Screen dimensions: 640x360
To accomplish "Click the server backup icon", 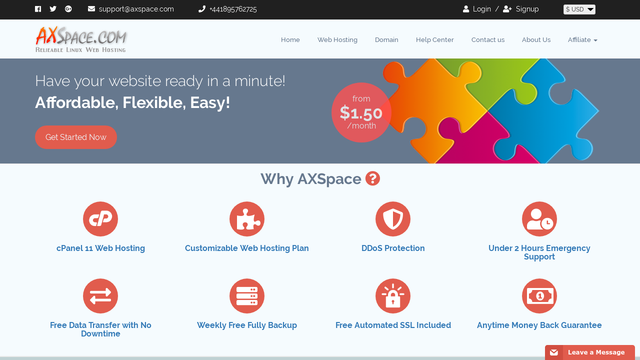I will [x=247, y=296].
